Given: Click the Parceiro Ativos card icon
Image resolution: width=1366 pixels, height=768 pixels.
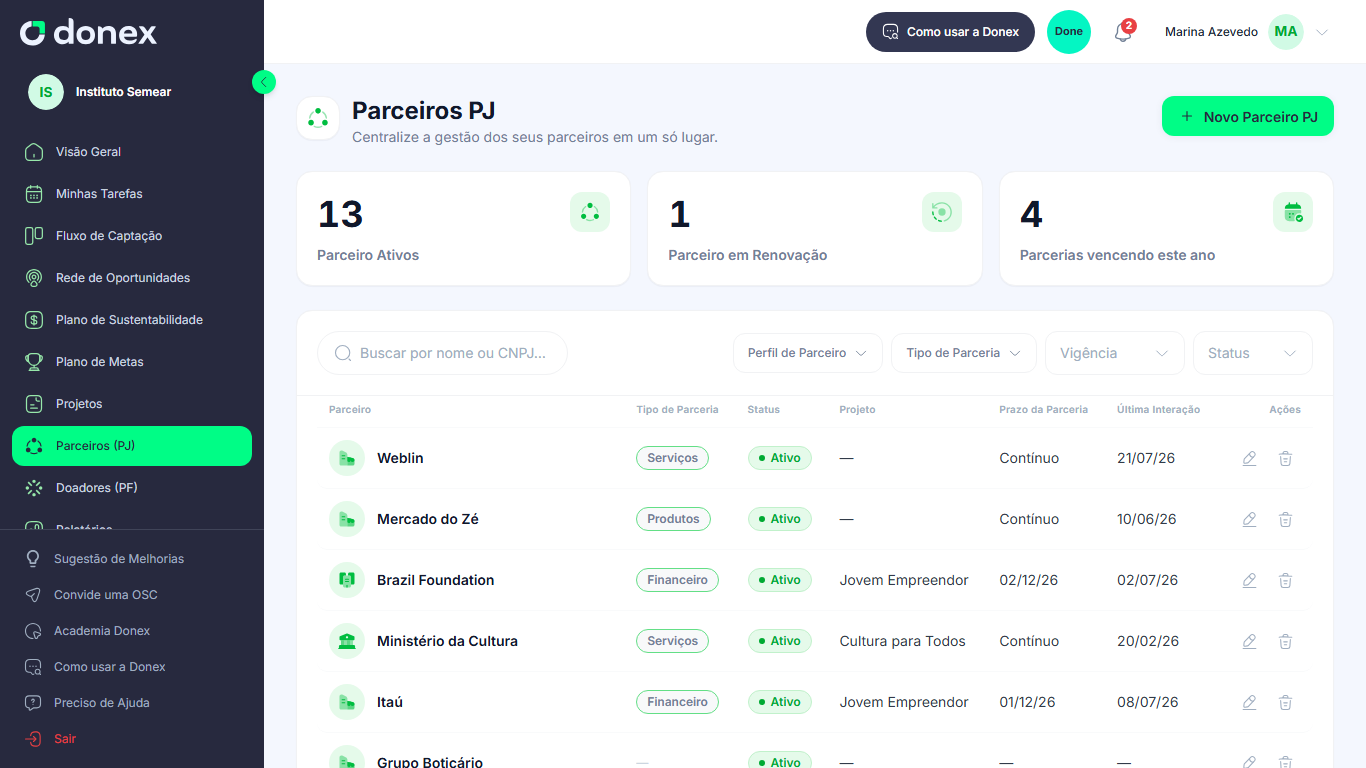Looking at the screenshot, I should [x=590, y=212].
